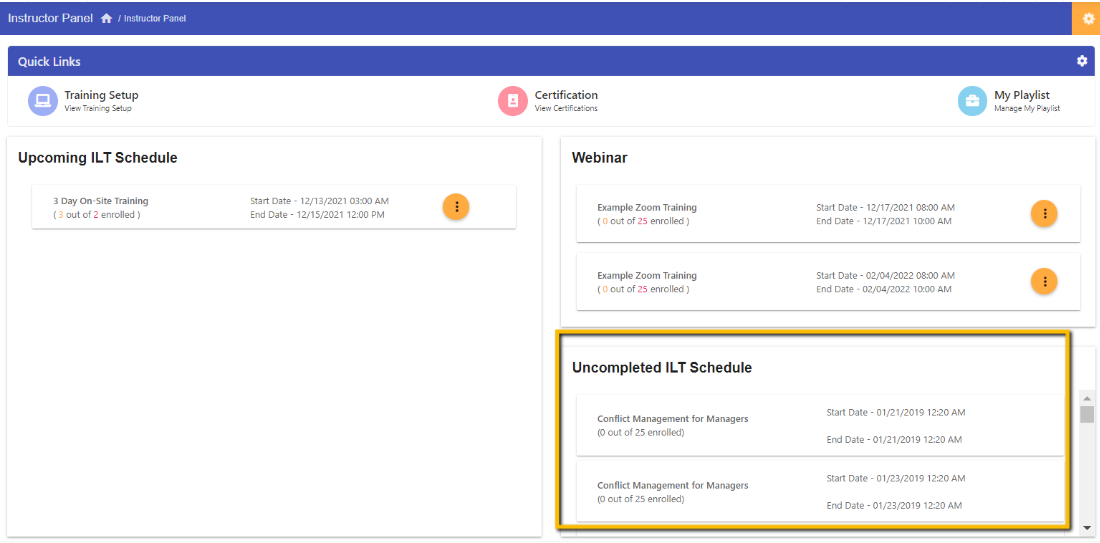
Task: Open the Training Setup quick link
Action: (x=101, y=95)
